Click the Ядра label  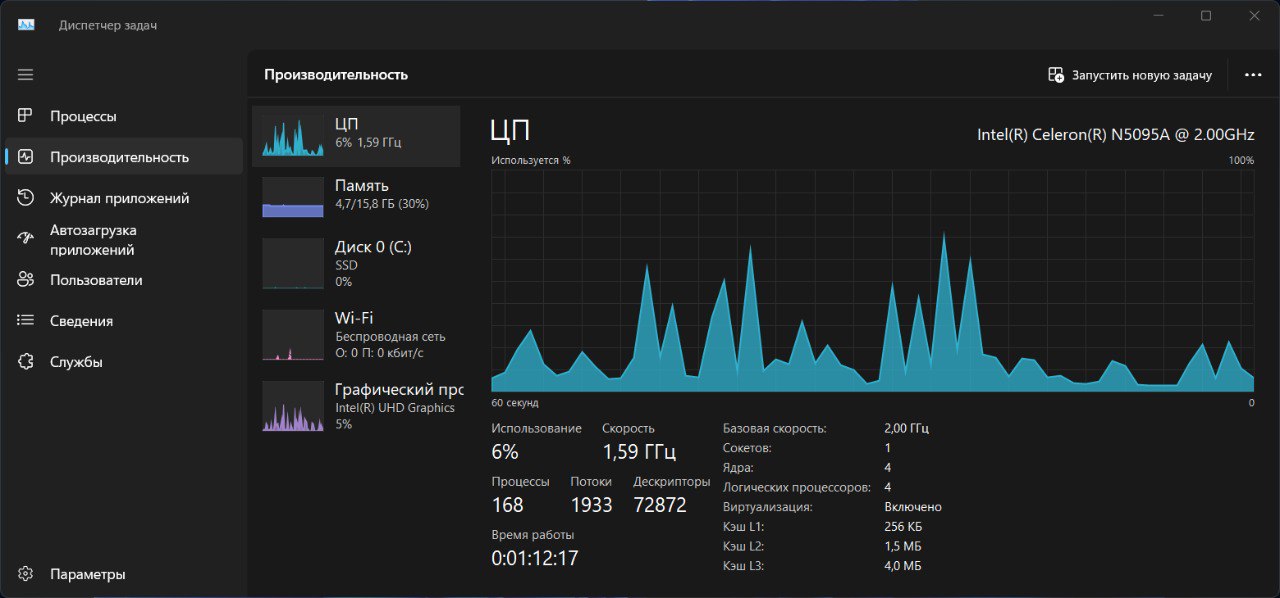[738, 467]
